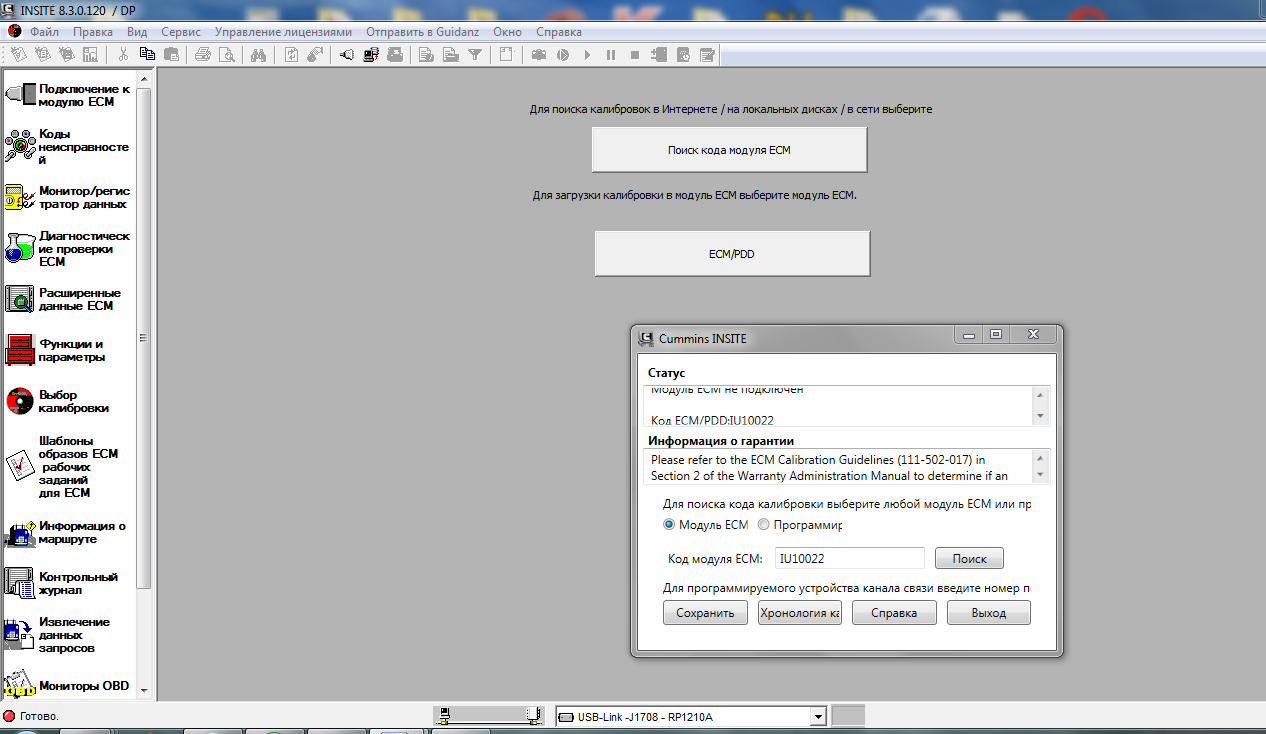
Task: Open Диагностические проверки ECM in sidebar
Action: point(68,248)
